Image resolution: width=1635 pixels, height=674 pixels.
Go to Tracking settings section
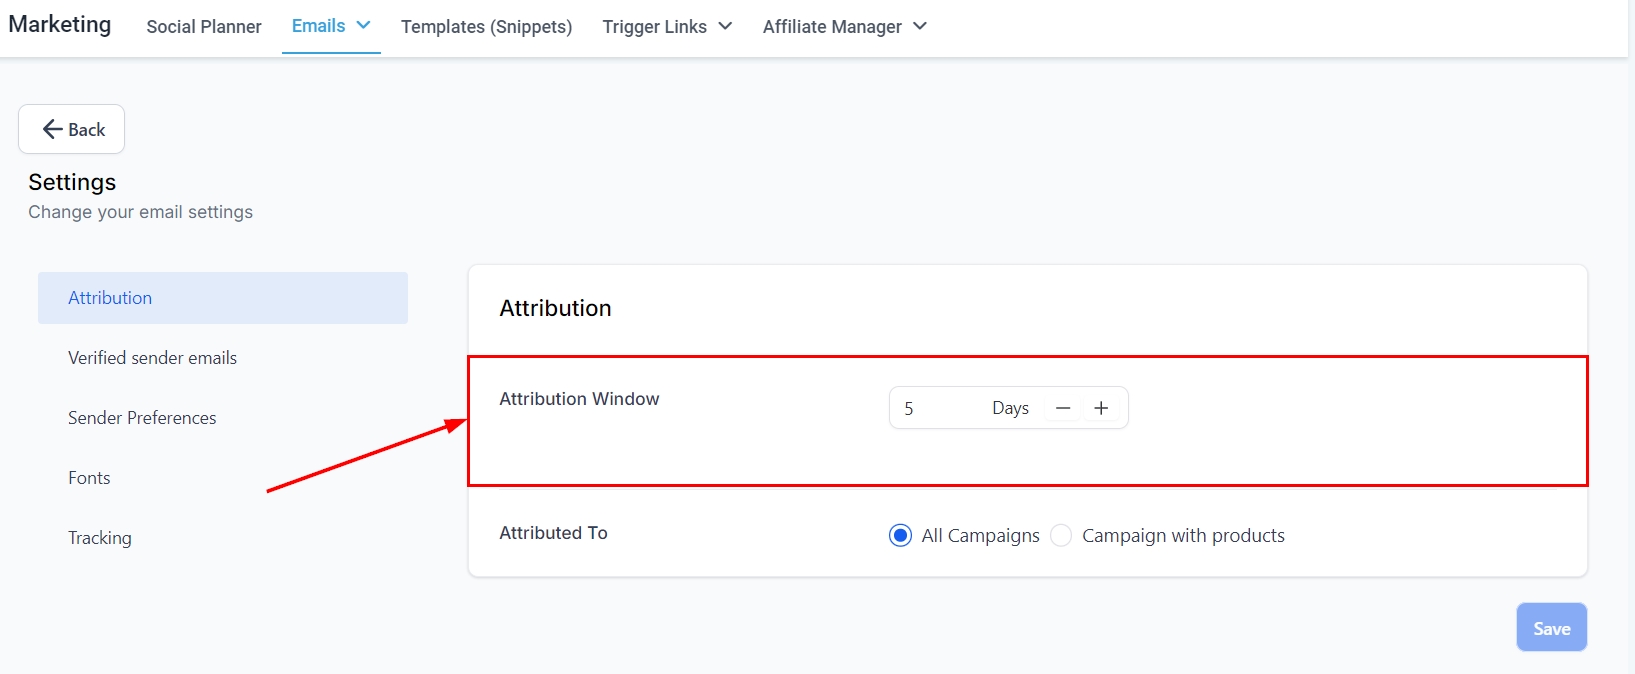(x=100, y=538)
